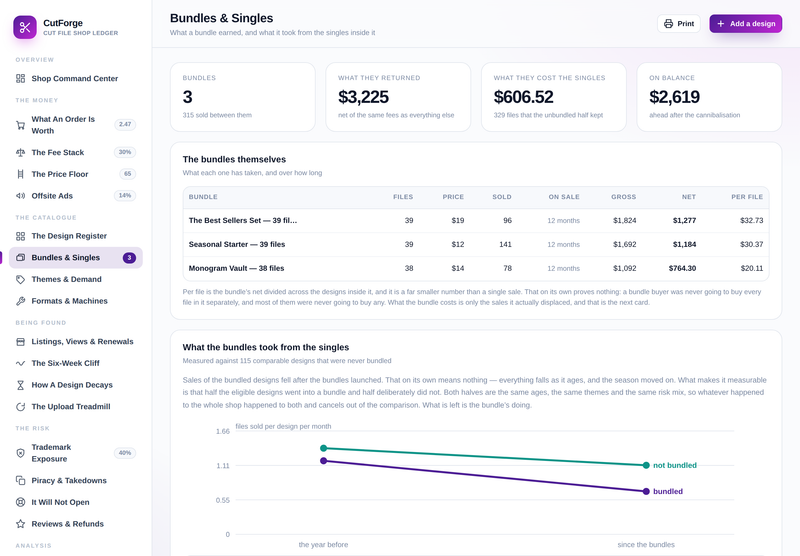Click the refresh icon beside The Upload Treadmill
The height and width of the screenshot is (556, 800).
pos(20,407)
